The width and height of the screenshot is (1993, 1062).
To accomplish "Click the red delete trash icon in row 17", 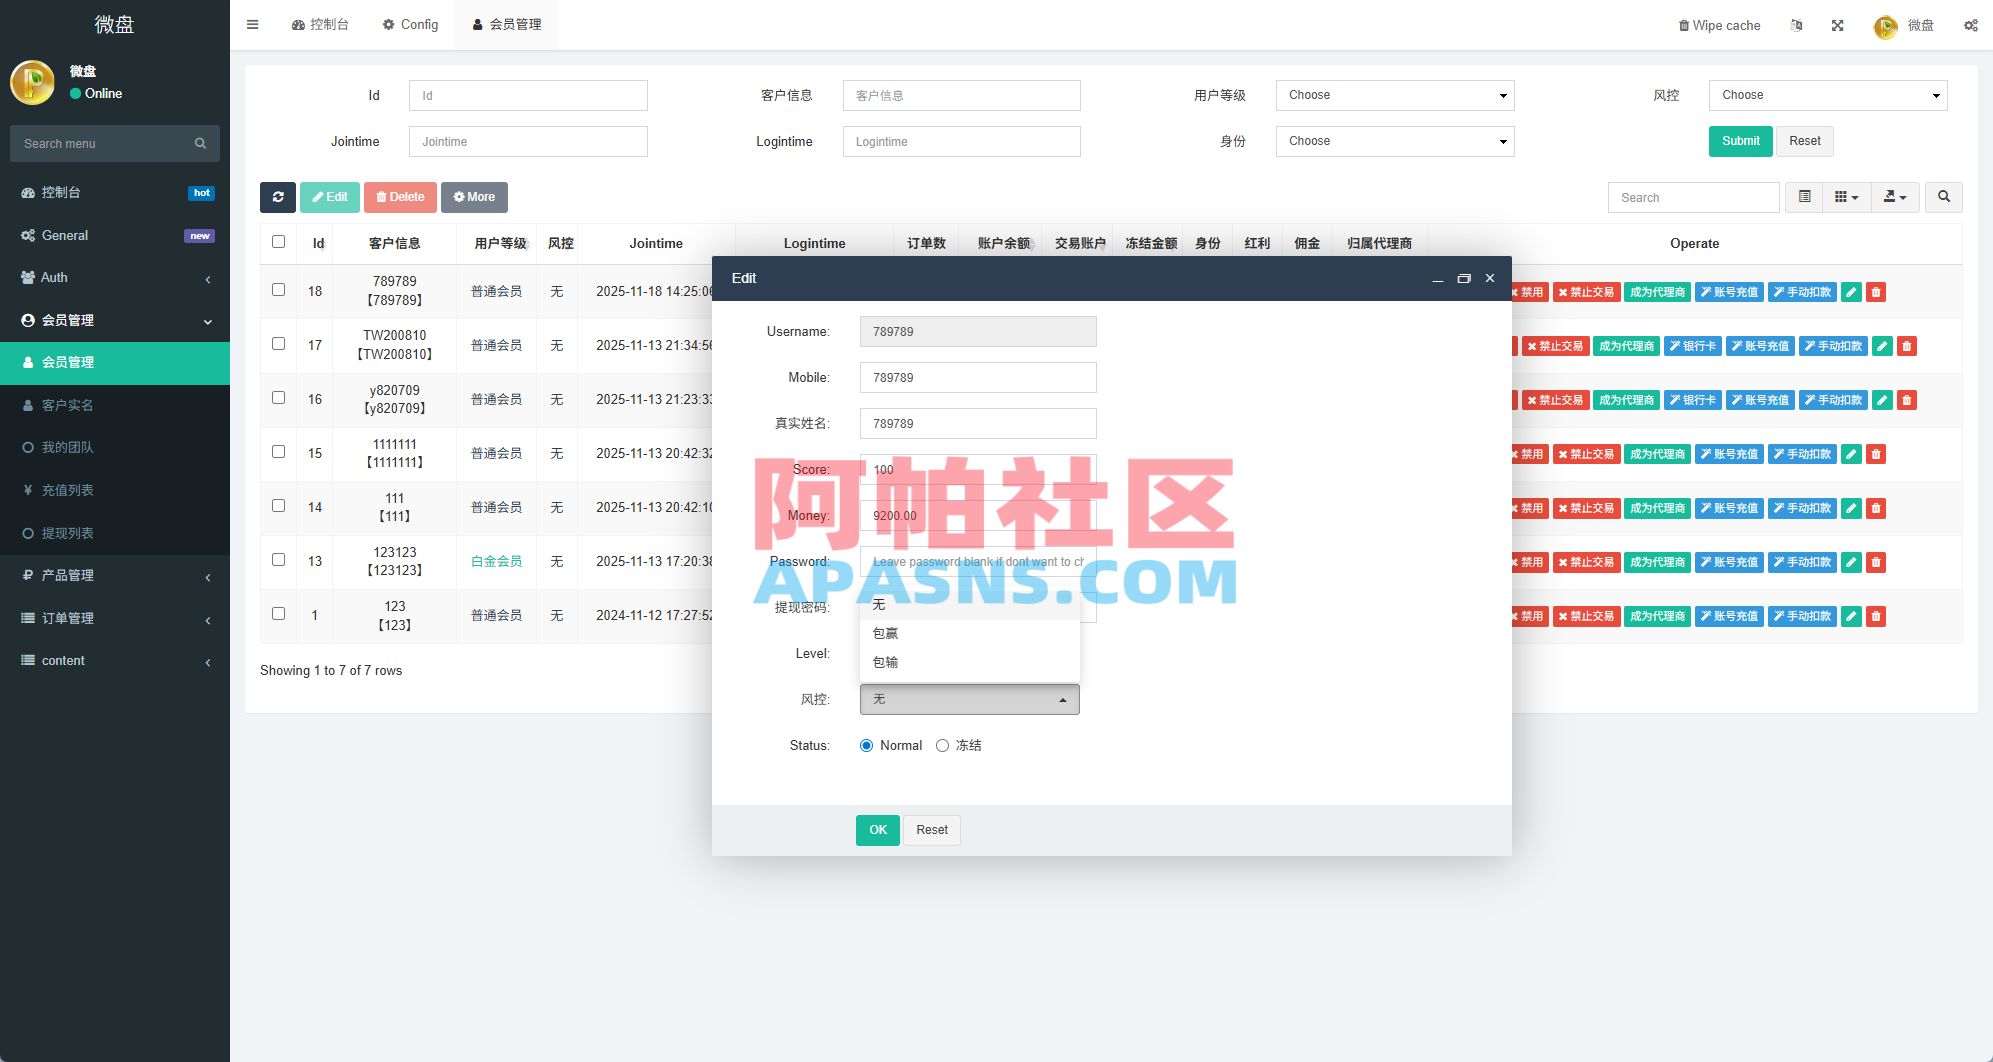I will click(1907, 346).
